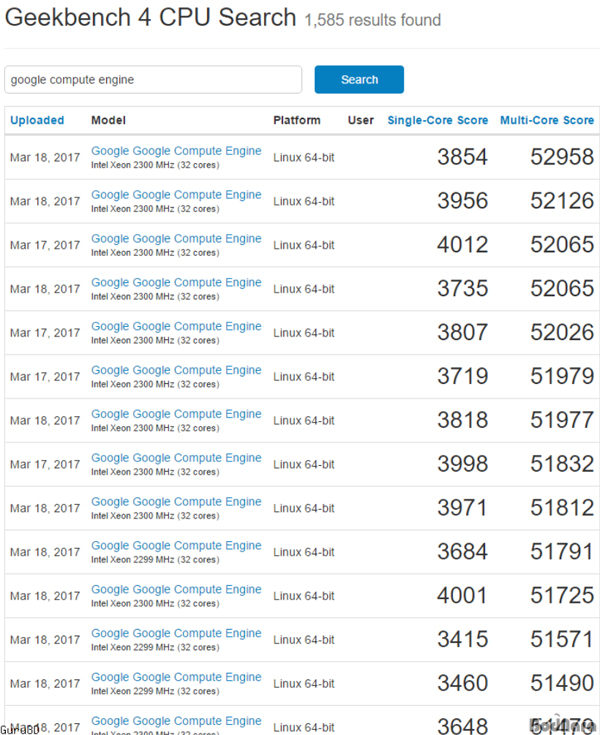Sort by Single-Core Score header
The width and height of the screenshot is (600, 735).
438,120
